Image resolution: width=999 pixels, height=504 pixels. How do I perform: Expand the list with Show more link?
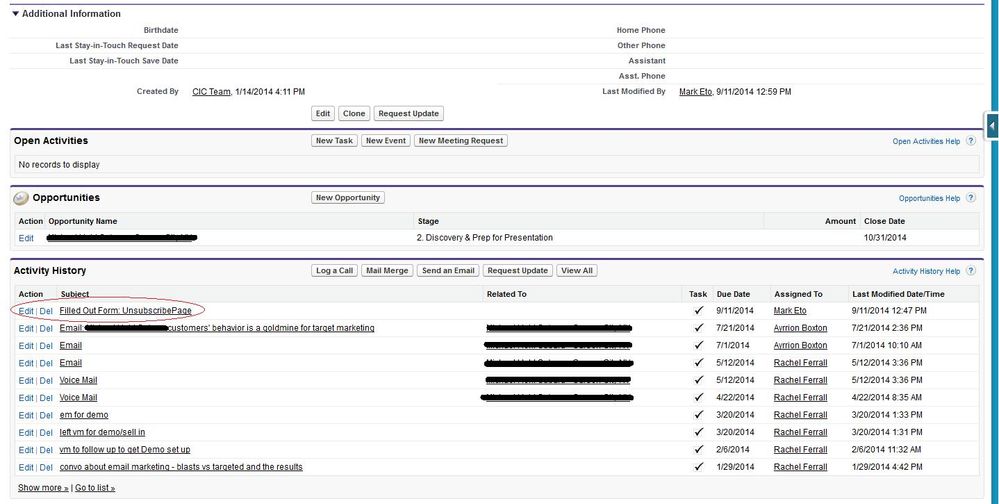point(43,488)
